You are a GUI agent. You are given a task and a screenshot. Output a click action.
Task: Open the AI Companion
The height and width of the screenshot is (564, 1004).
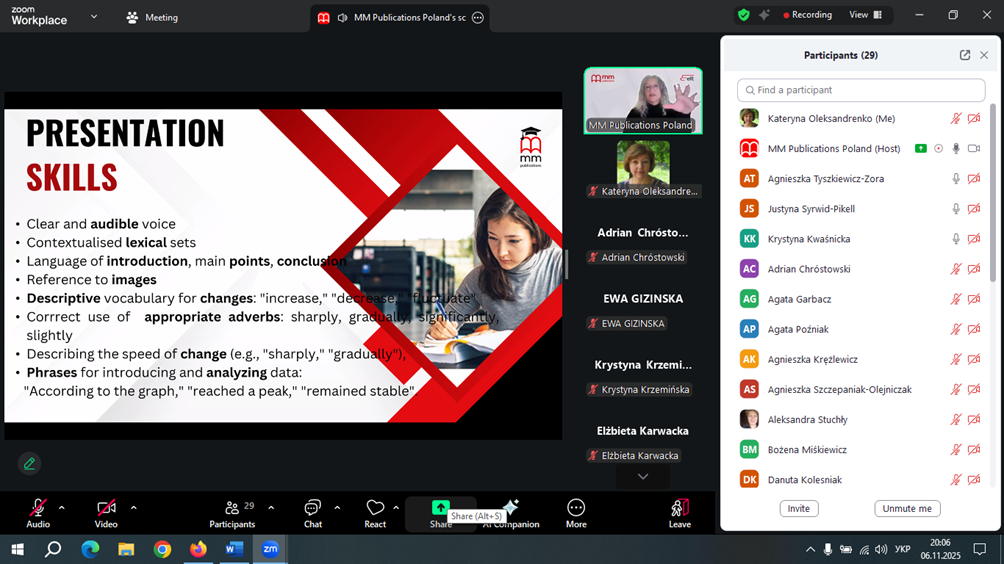[x=511, y=512]
